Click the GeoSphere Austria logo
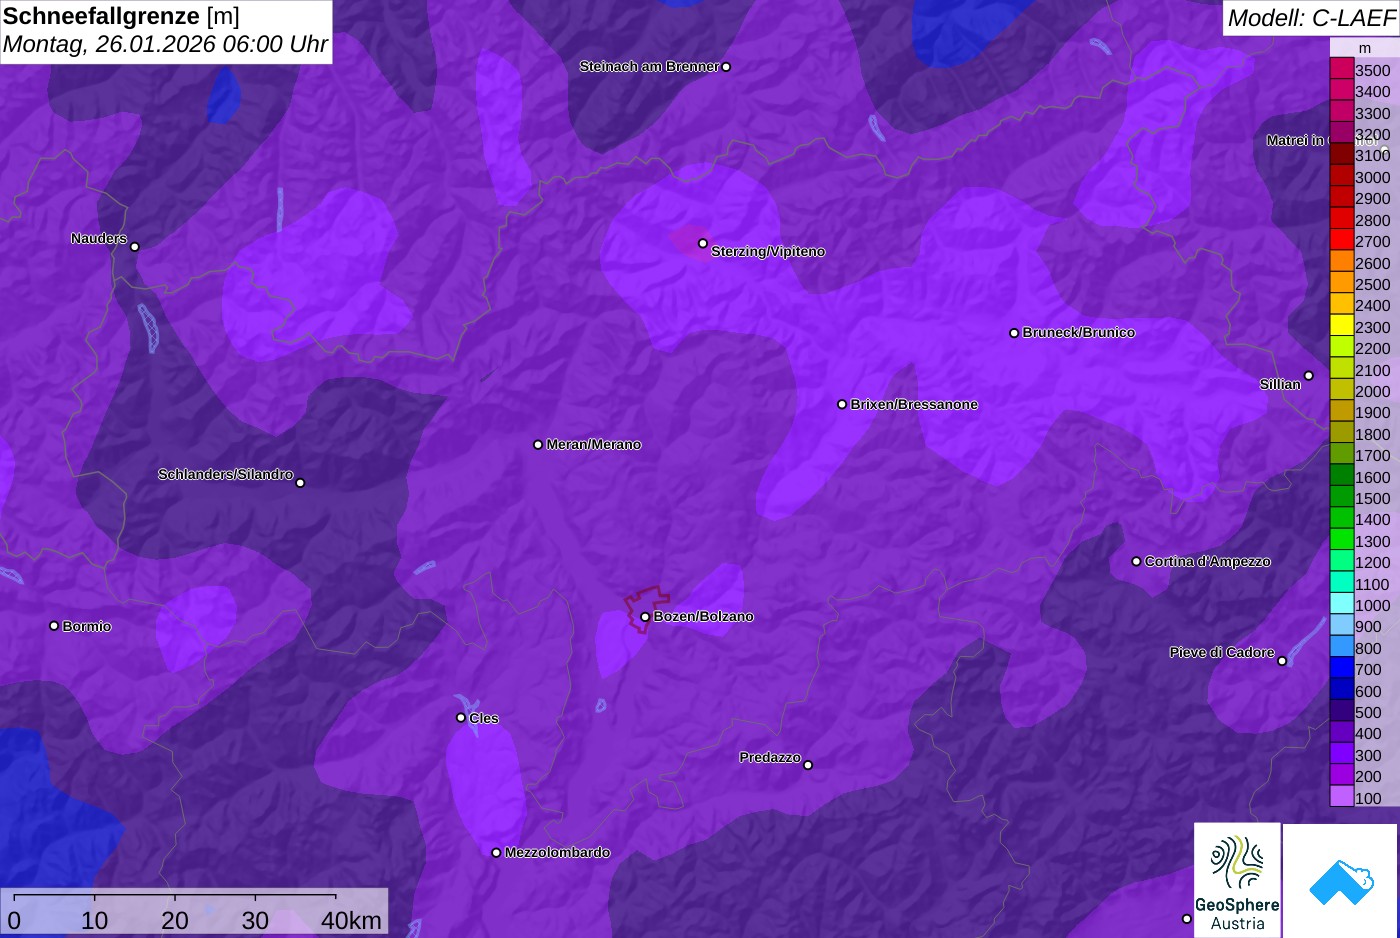Image resolution: width=1400 pixels, height=938 pixels. click(1237, 880)
